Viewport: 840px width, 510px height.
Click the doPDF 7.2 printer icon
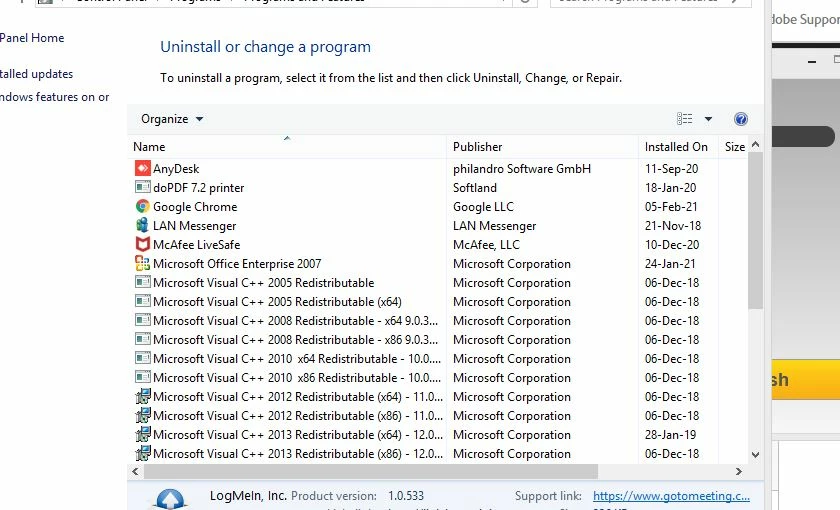coord(142,187)
